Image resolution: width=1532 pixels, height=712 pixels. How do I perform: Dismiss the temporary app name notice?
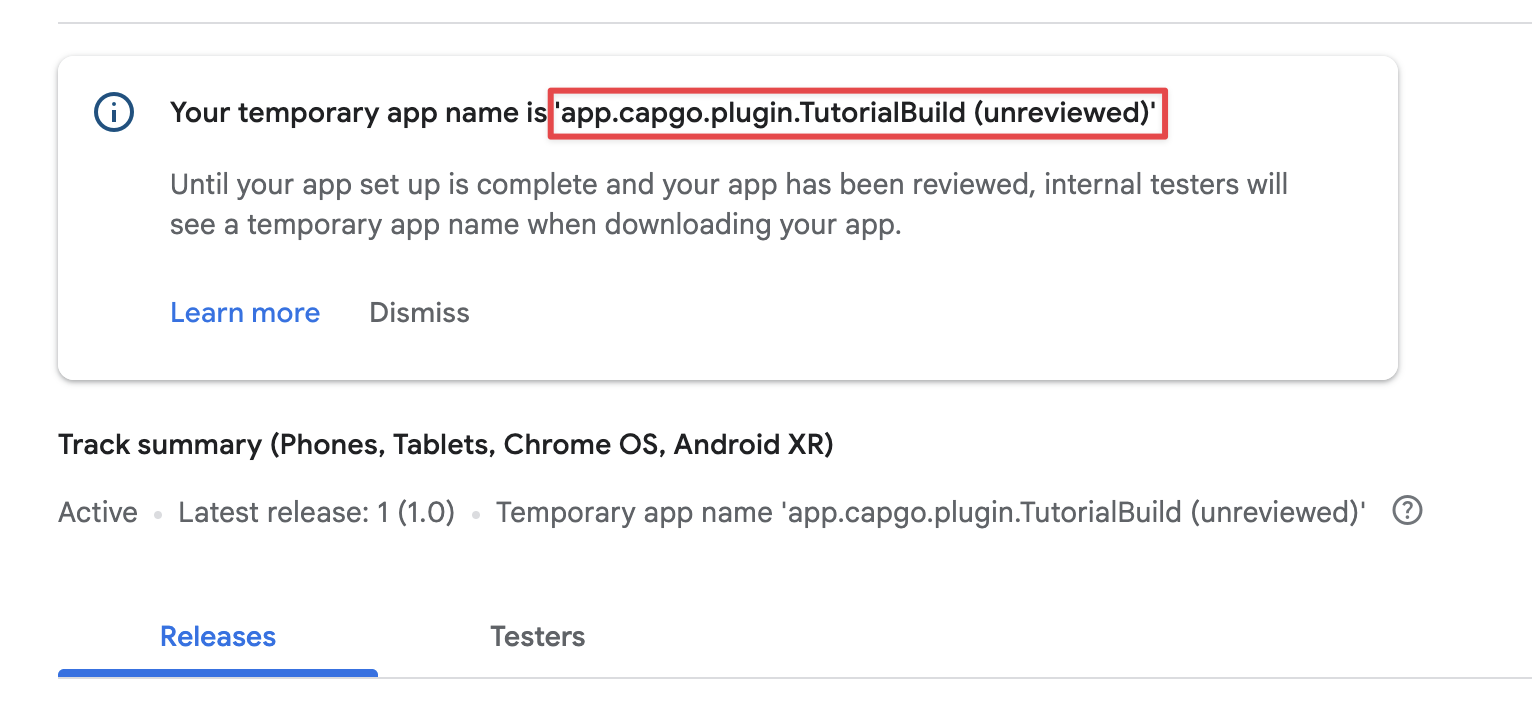coord(419,312)
